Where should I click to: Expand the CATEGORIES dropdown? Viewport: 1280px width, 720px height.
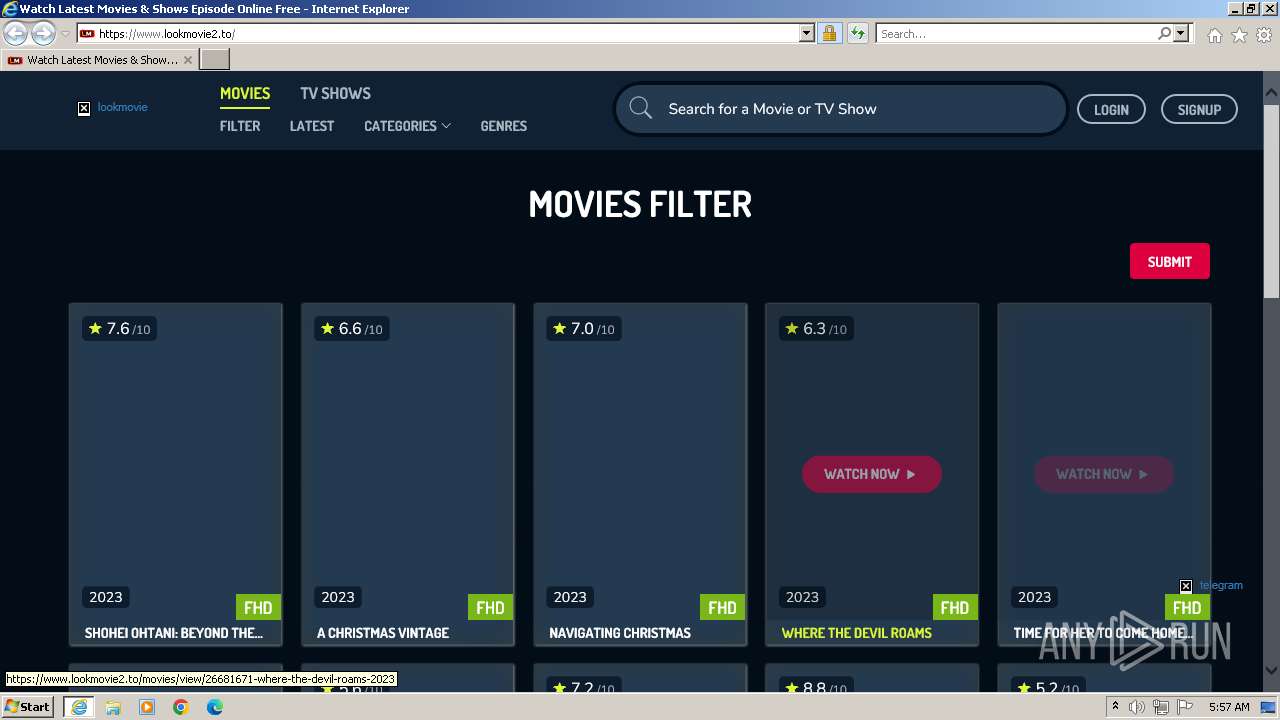(407, 126)
